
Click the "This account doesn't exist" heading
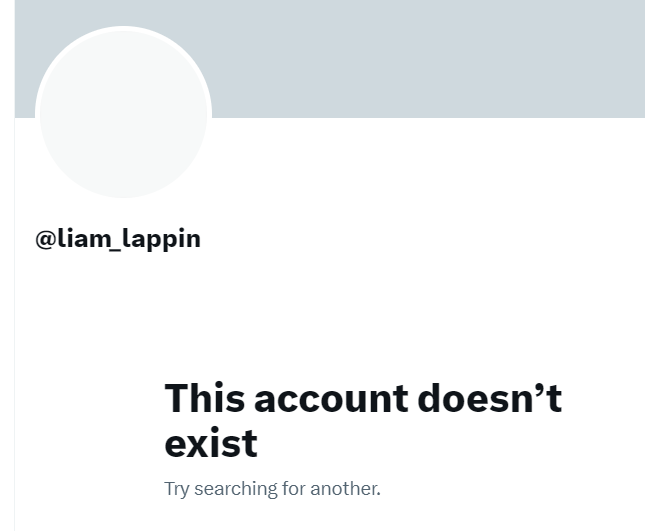coord(363,420)
